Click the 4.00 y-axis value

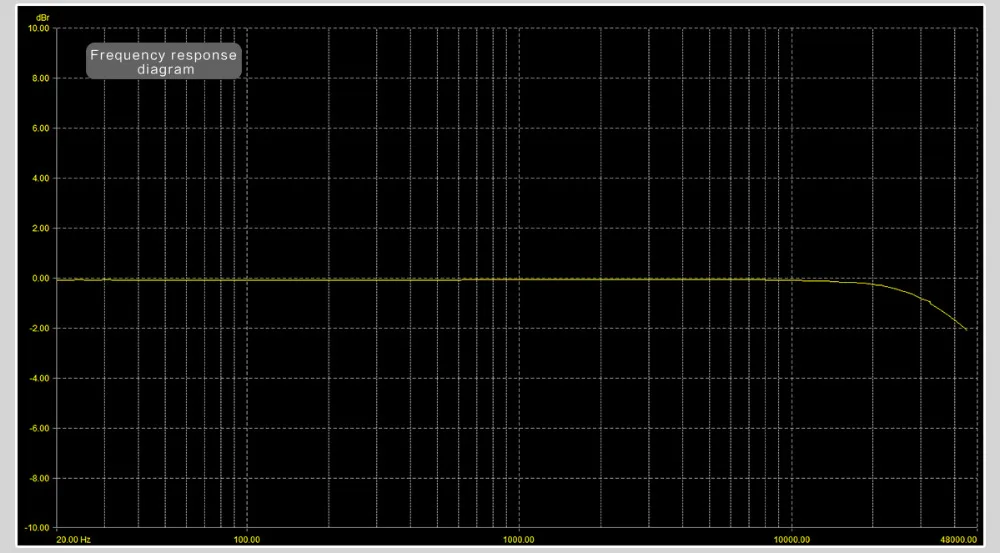(x=41, y=179)
